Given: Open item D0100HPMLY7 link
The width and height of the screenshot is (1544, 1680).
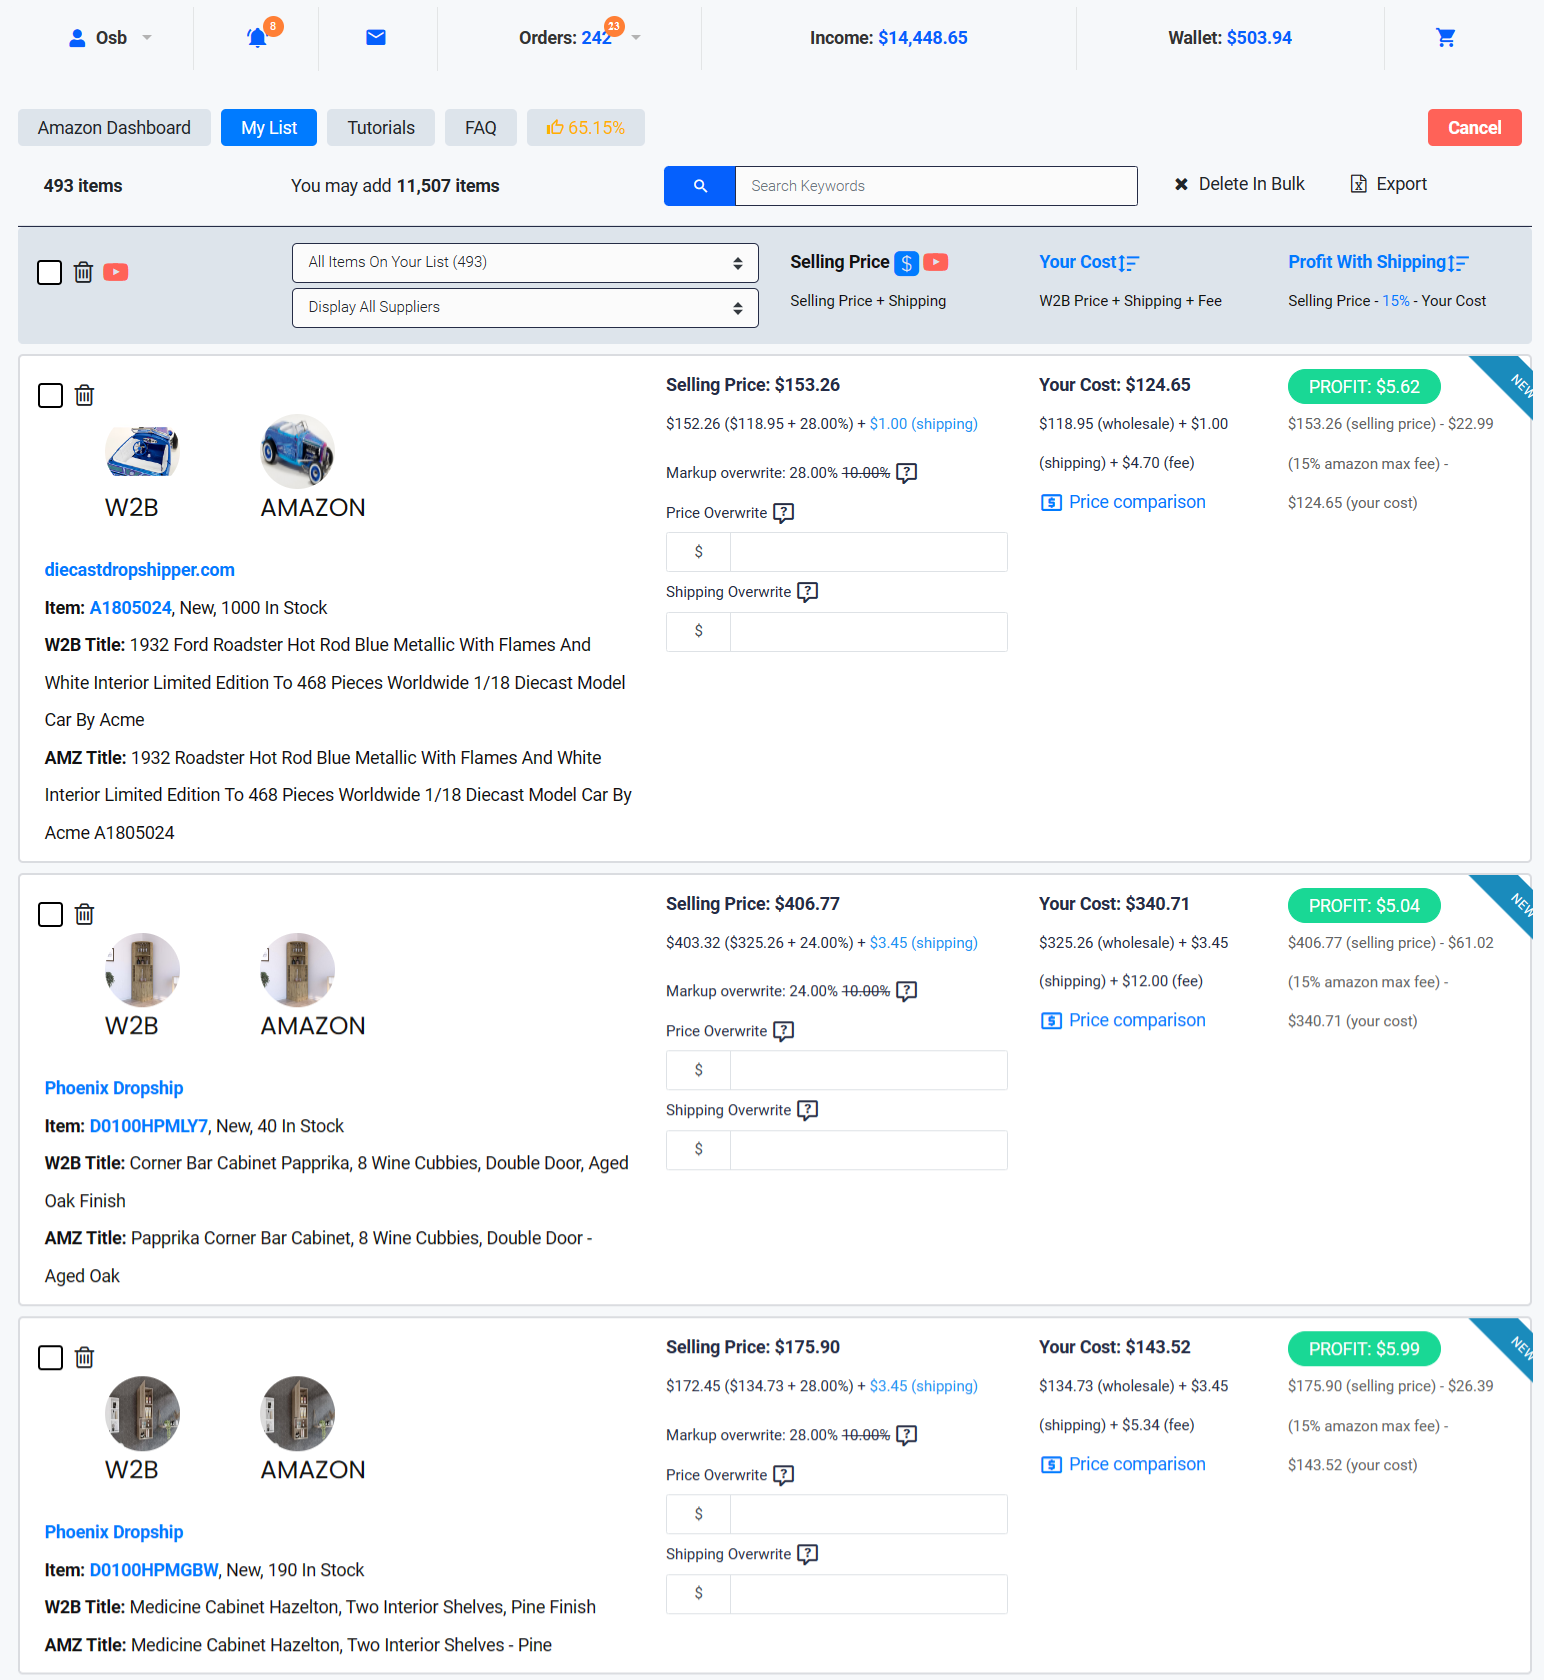Looking at the screenshot, I should click(x=149, y=1126).
